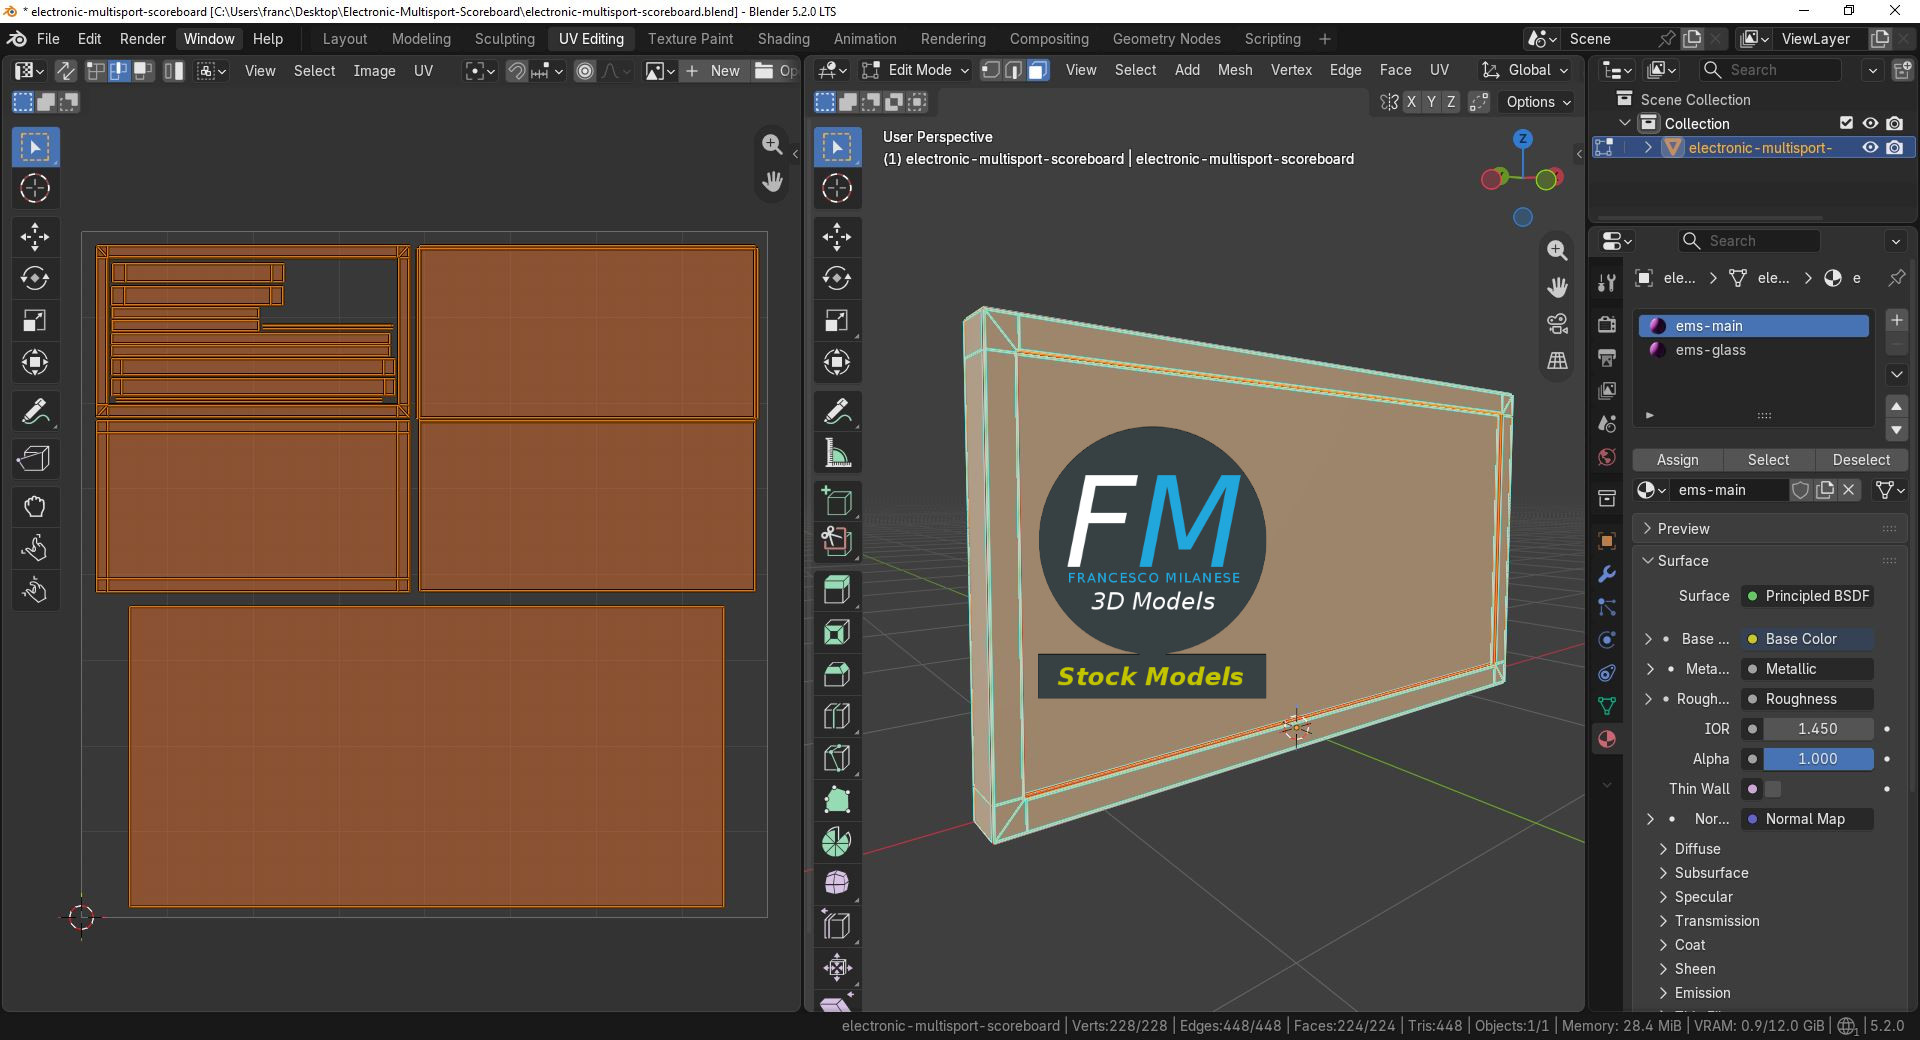Choose the Poly Build tool
This screenshot has width=1920, height=1040.
[x=837, y=800]
